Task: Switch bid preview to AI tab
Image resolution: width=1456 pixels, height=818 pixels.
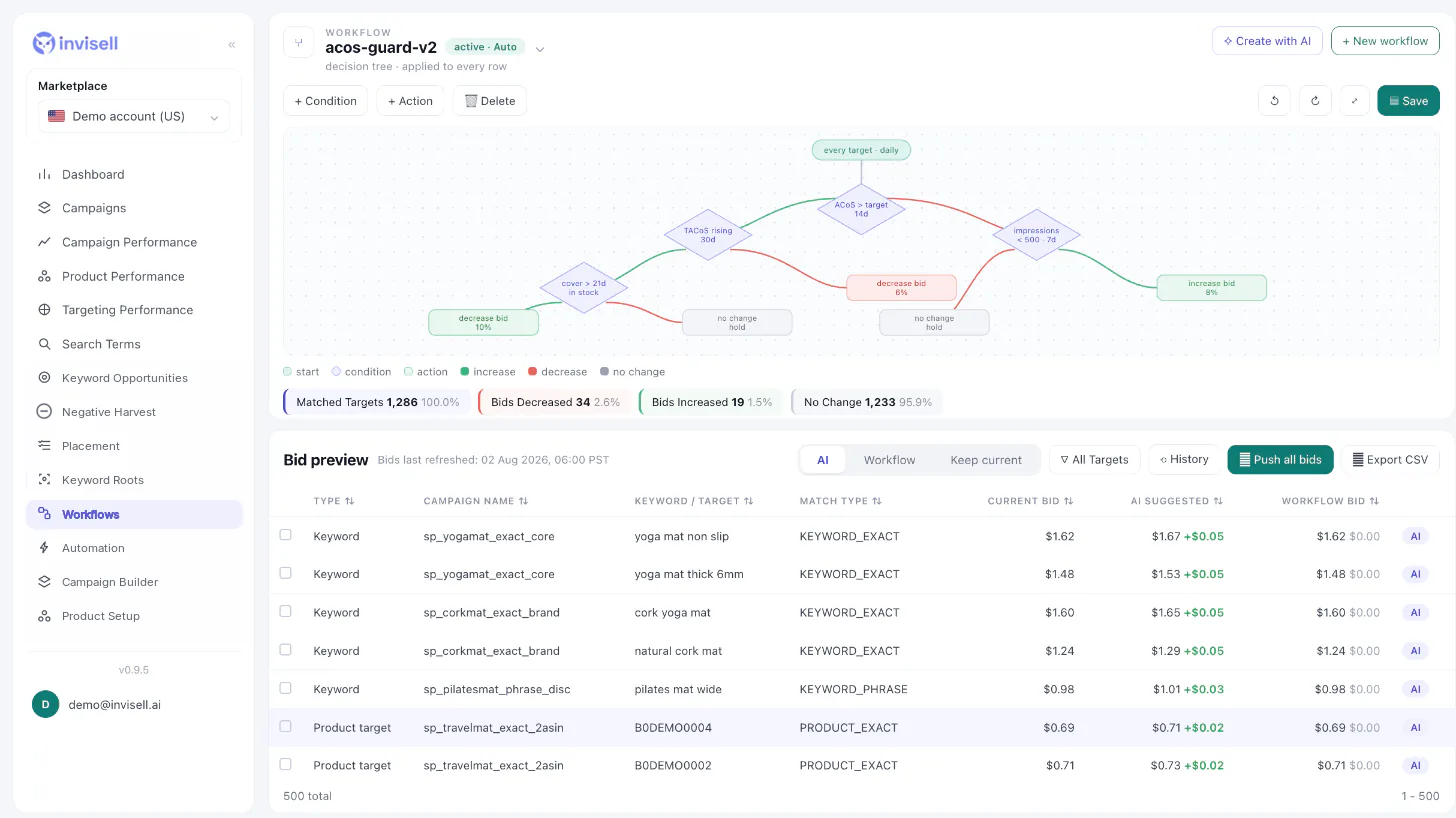Action: coord(823,460)
